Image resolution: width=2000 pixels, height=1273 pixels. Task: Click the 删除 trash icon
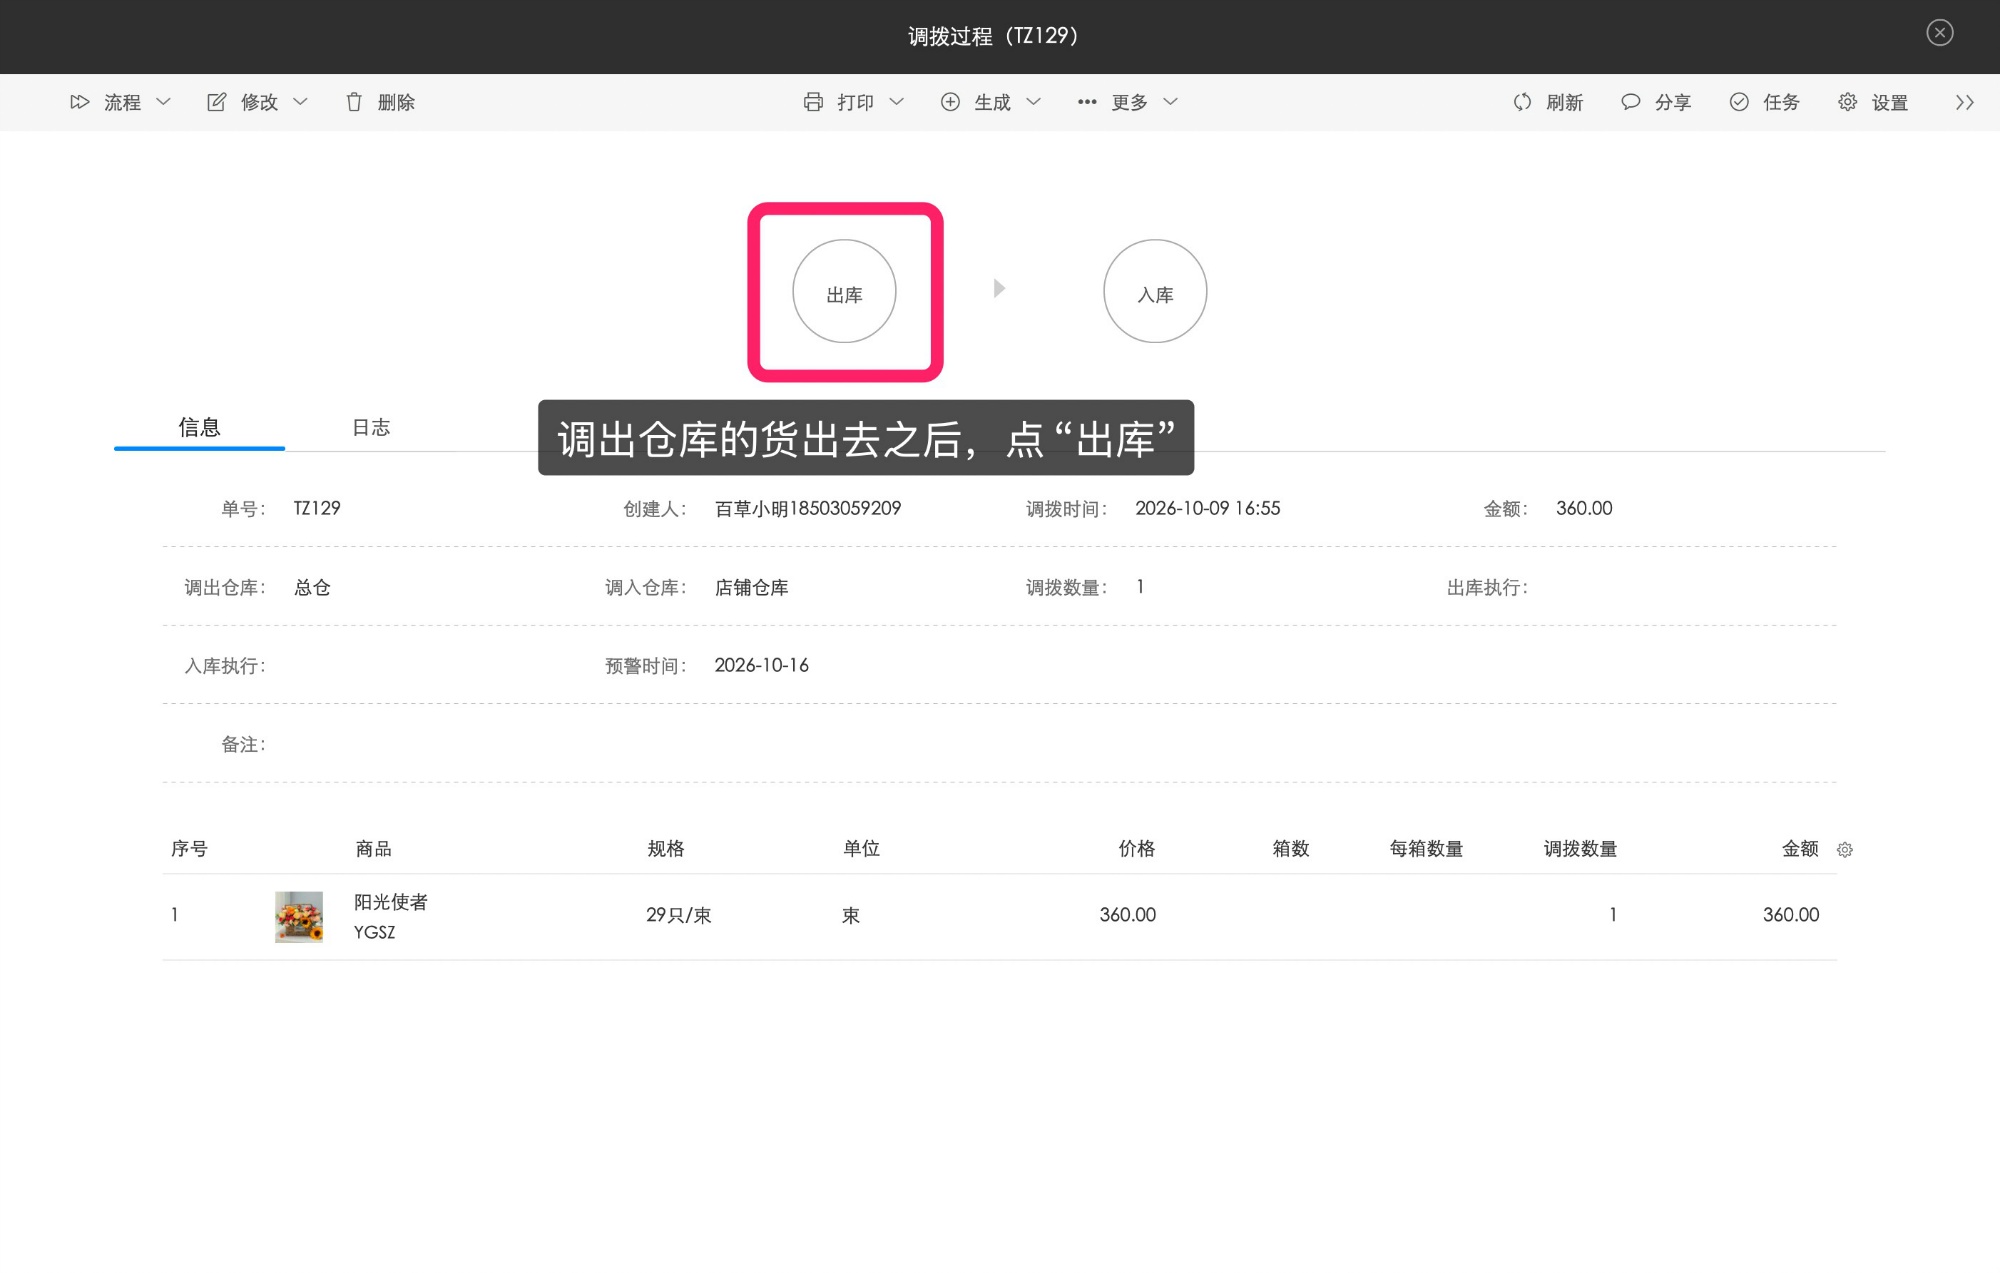(354, 102)
